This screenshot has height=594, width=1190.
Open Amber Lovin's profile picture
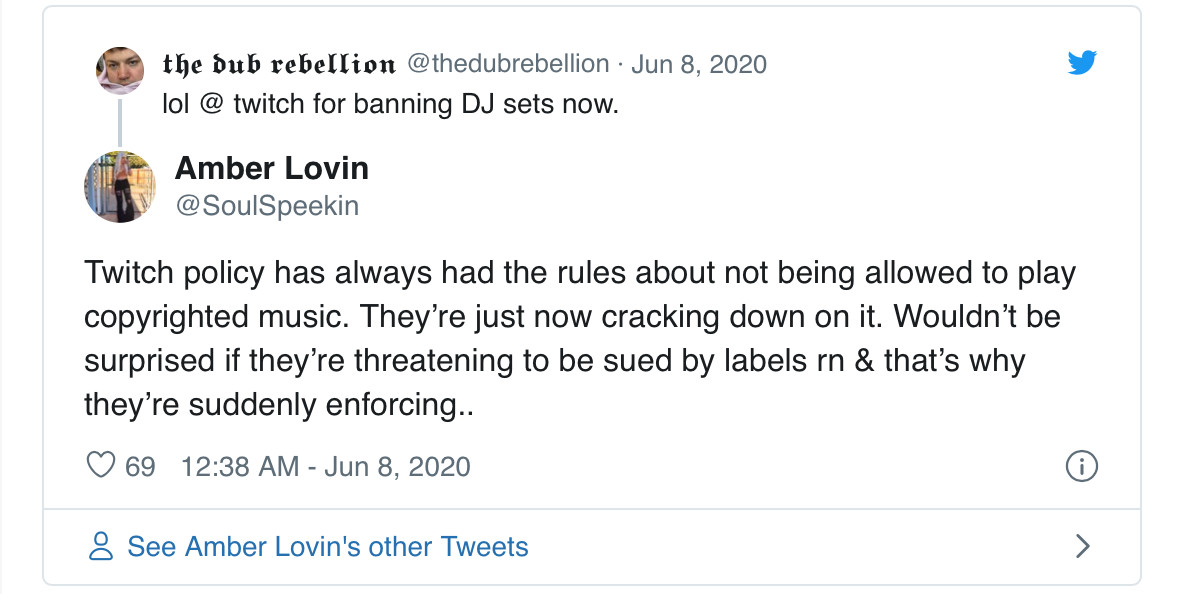point(119,187)
